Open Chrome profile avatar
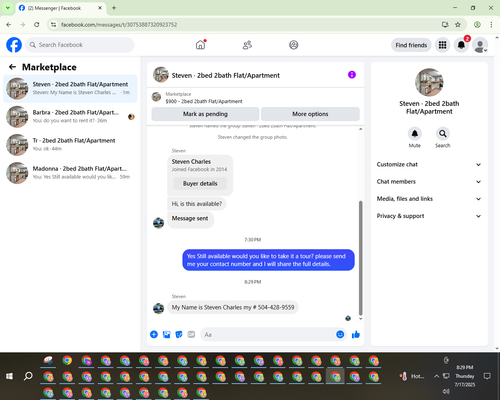The image size is (500, 400). click(x=477, y=24)
